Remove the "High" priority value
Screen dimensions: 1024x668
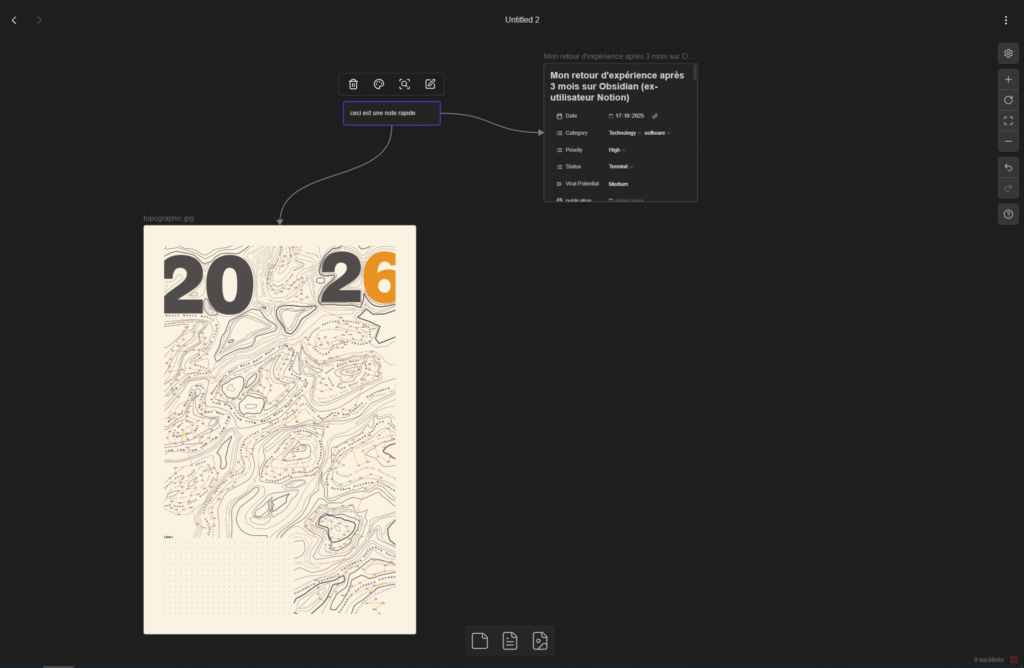[x=624, y=150]
